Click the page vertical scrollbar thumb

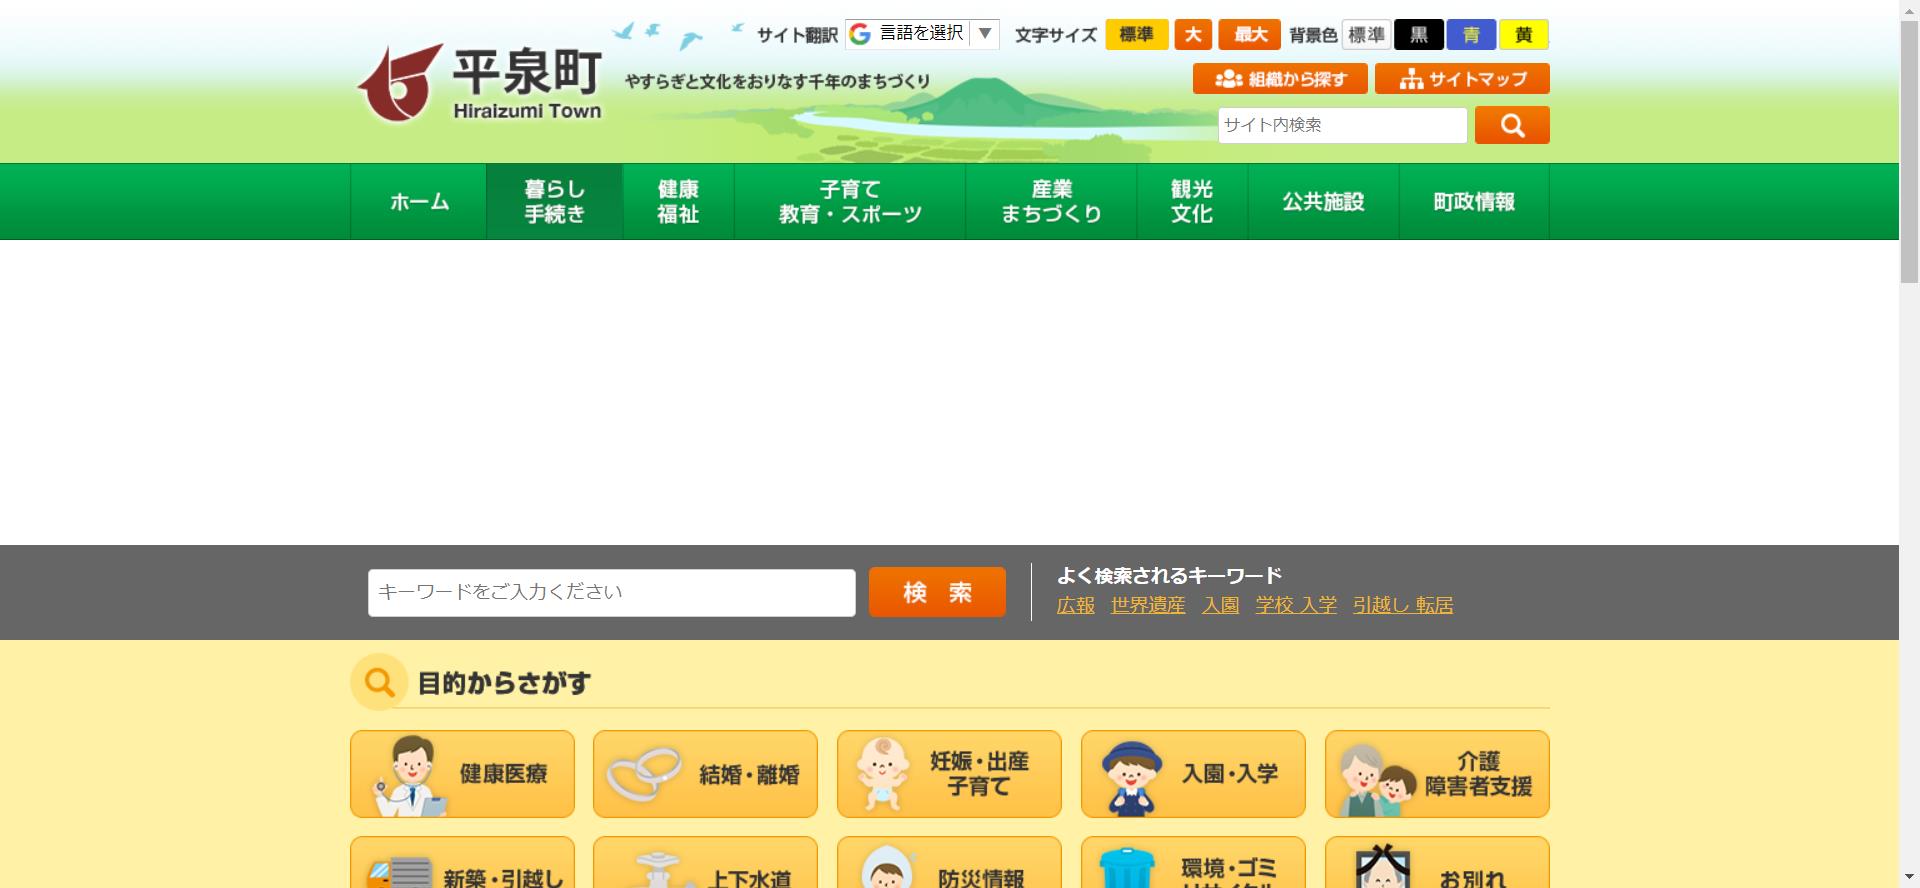(x=1909, y=150)
